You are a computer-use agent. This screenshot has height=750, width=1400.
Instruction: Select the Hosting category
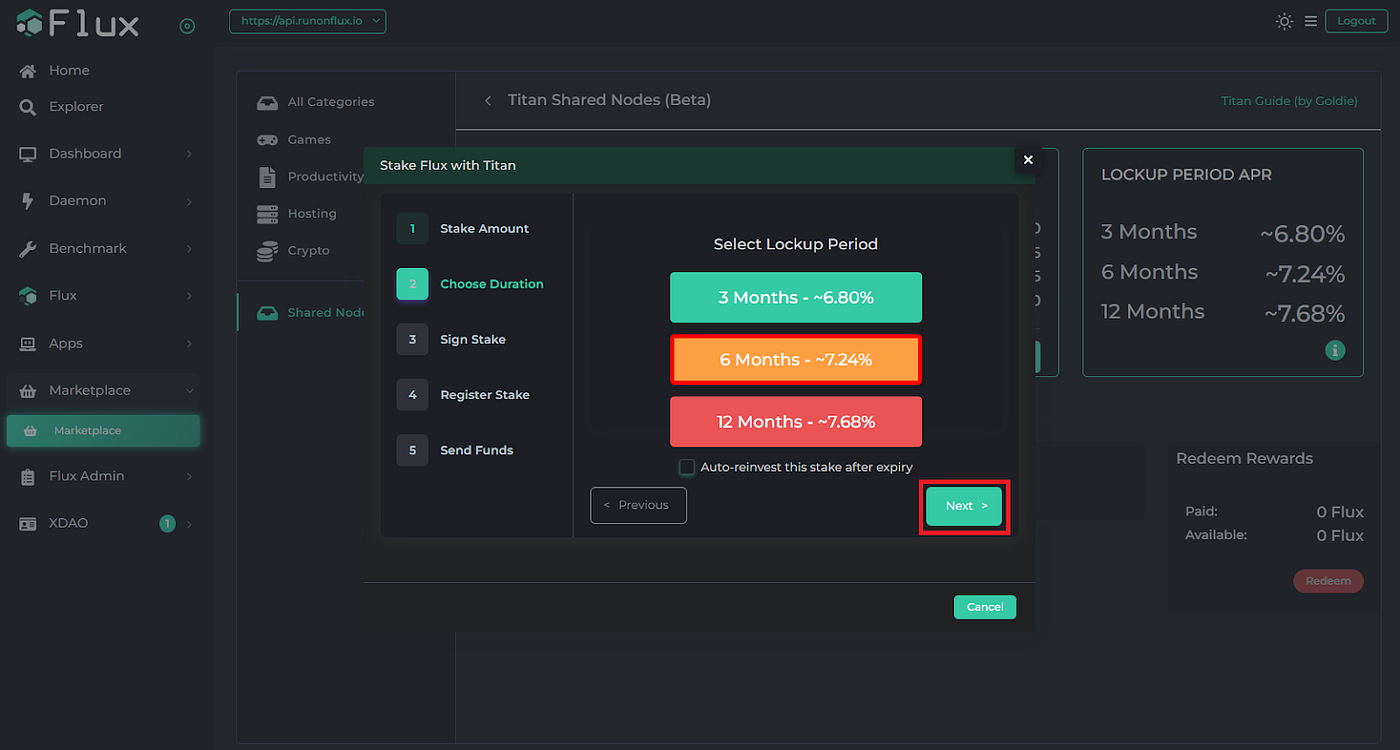(x=312, y=214)
